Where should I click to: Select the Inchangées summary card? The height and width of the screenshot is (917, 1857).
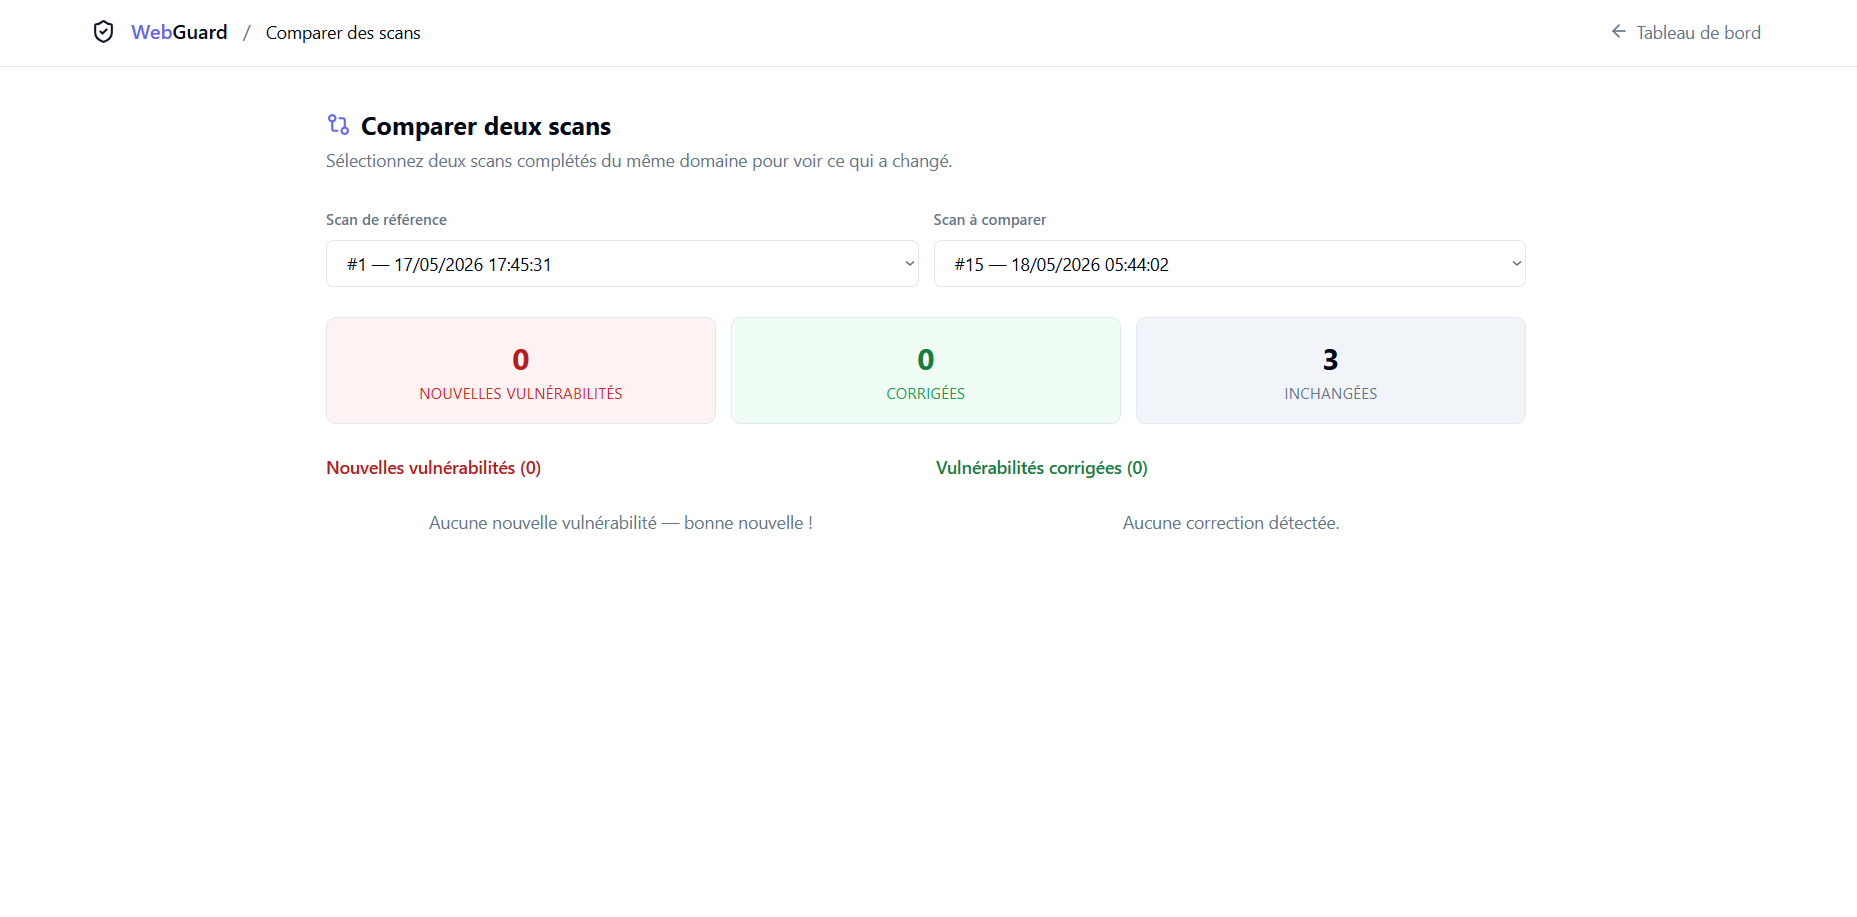[x=1331, y=370]
